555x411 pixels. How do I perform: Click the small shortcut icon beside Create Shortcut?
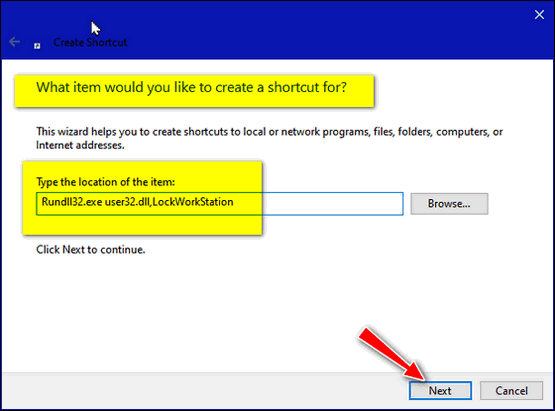(x=37, y=46)
